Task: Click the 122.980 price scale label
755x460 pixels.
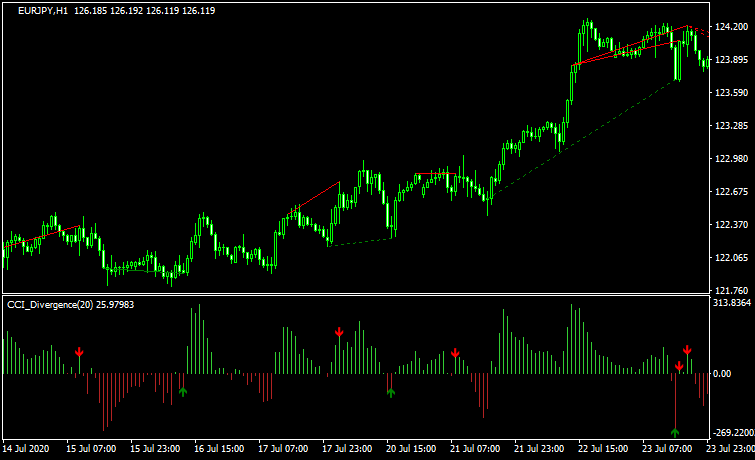Action: (x=732, y=159)
